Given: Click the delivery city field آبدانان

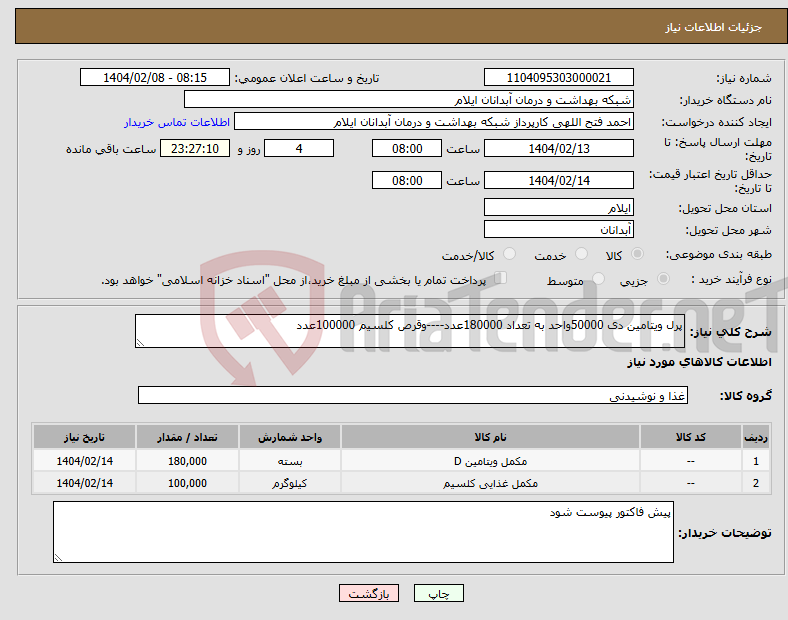Looking at the screenshot, I should click(558, 229).
